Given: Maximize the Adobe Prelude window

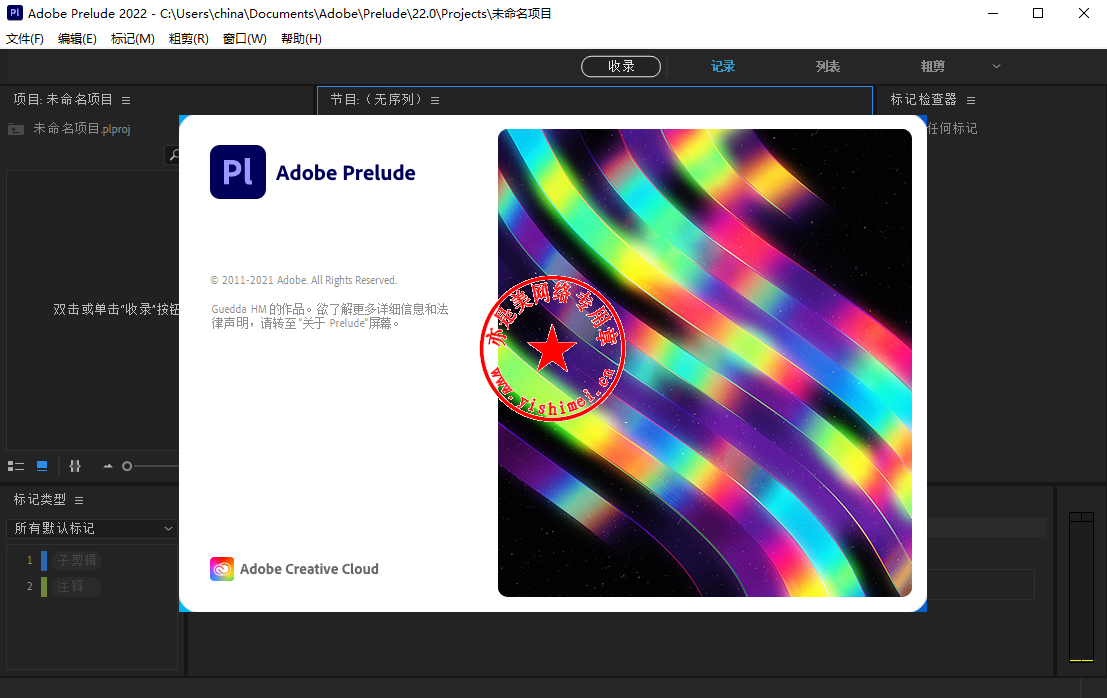Looking at the screenshot, I should click(x=1038, y=13).
